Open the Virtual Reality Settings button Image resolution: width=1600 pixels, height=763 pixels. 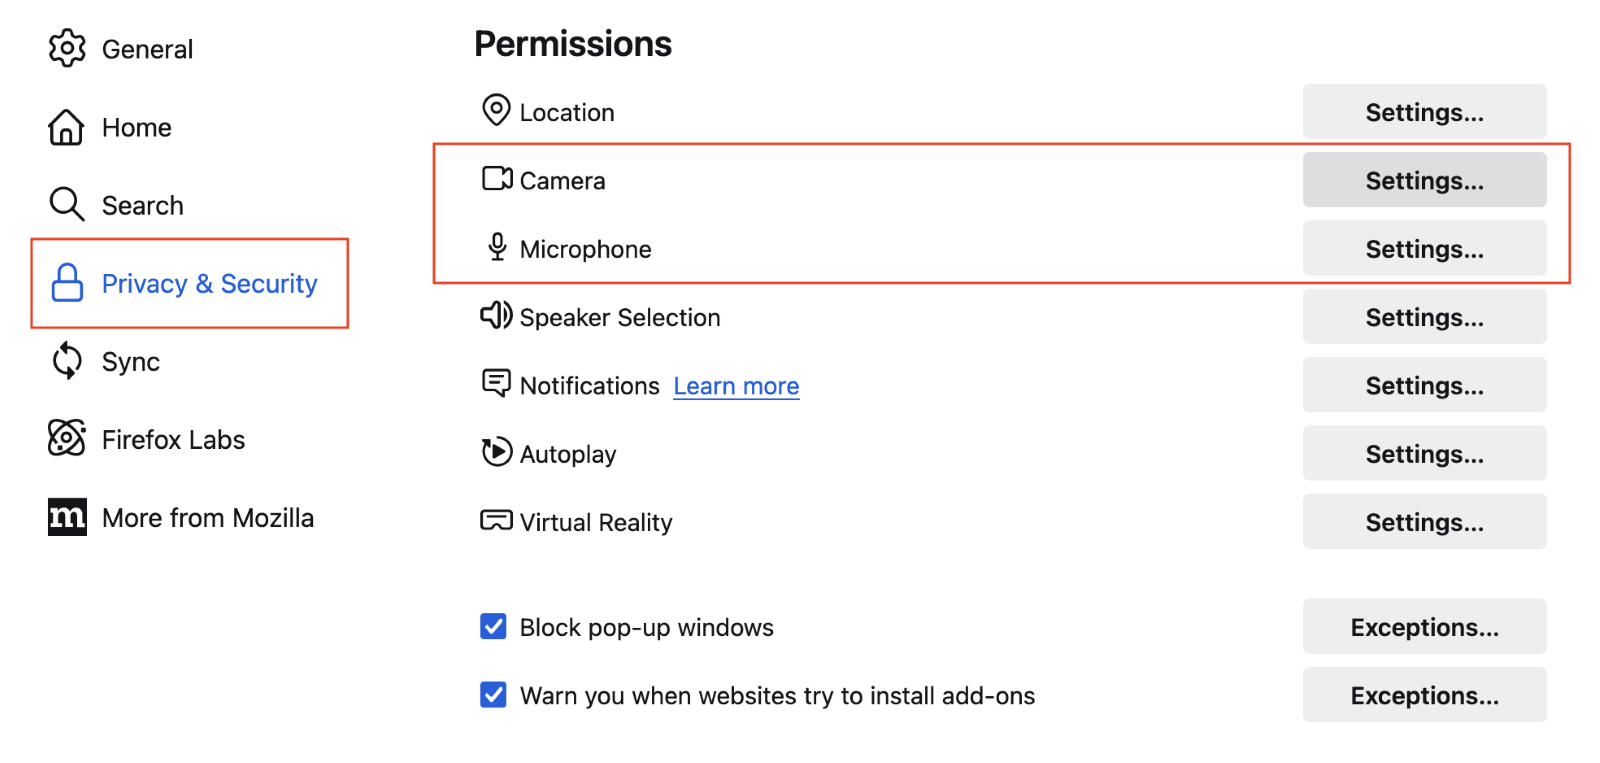[1424, 521]
